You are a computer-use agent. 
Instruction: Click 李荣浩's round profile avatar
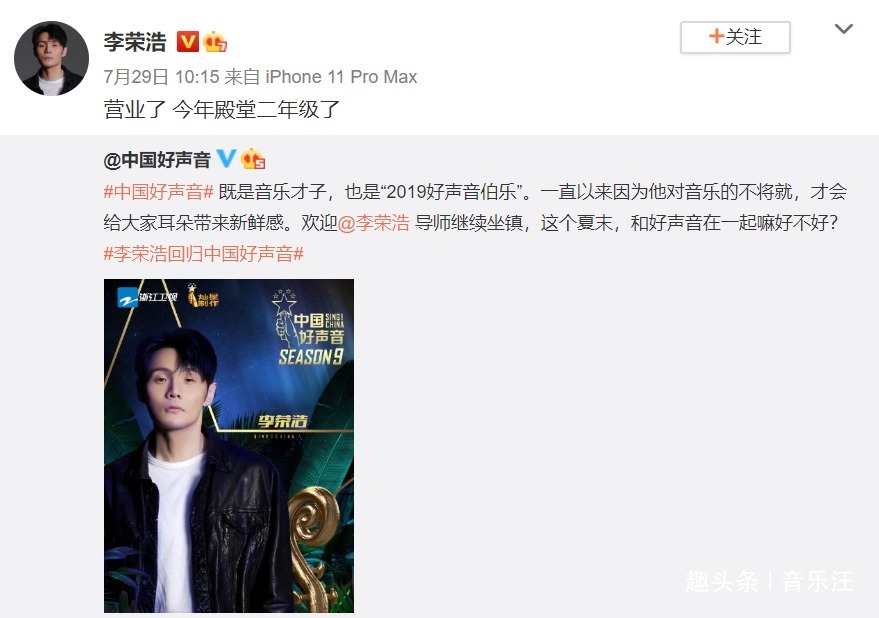(51, 58)
